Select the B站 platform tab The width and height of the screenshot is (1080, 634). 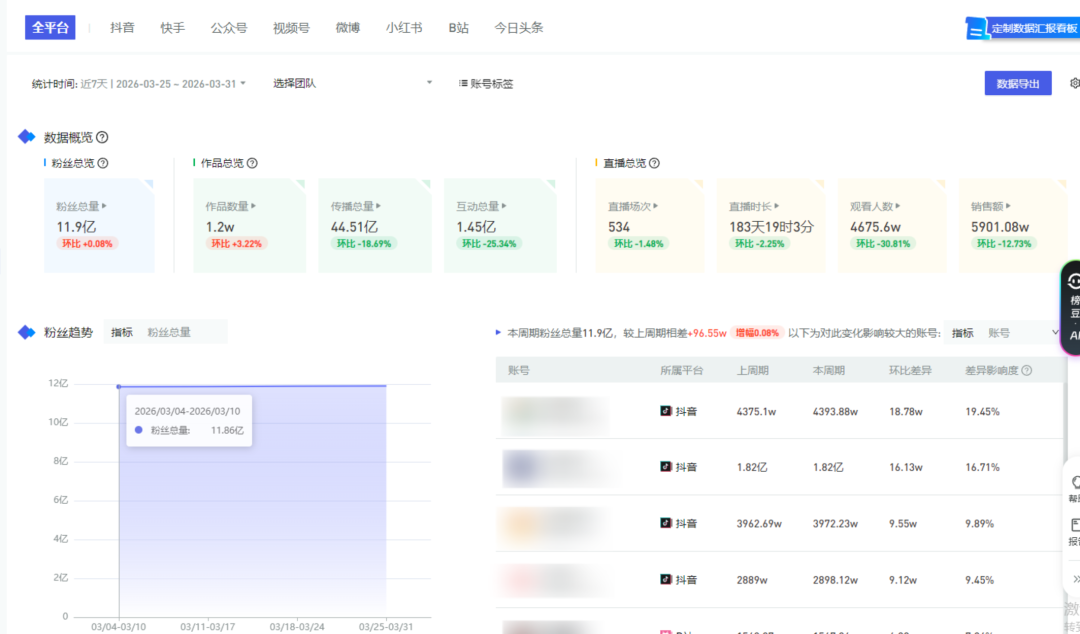pyautogui.click(x=458, y=28)
